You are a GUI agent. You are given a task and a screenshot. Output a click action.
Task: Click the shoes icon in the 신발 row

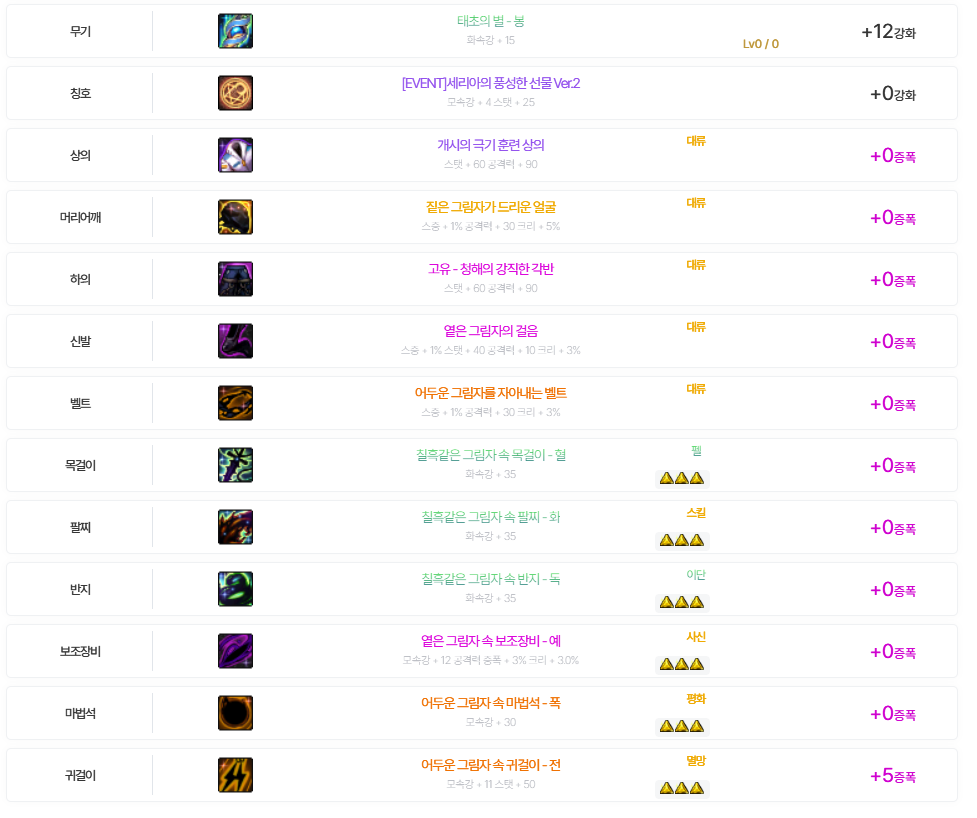click(235, 341)
